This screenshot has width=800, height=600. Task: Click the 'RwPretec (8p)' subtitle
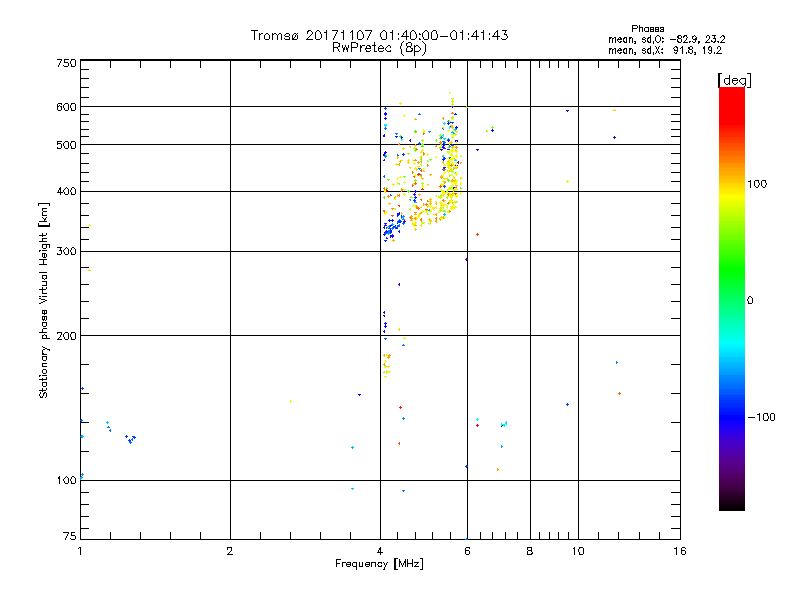pyautogui.click(x=379, y=48)
